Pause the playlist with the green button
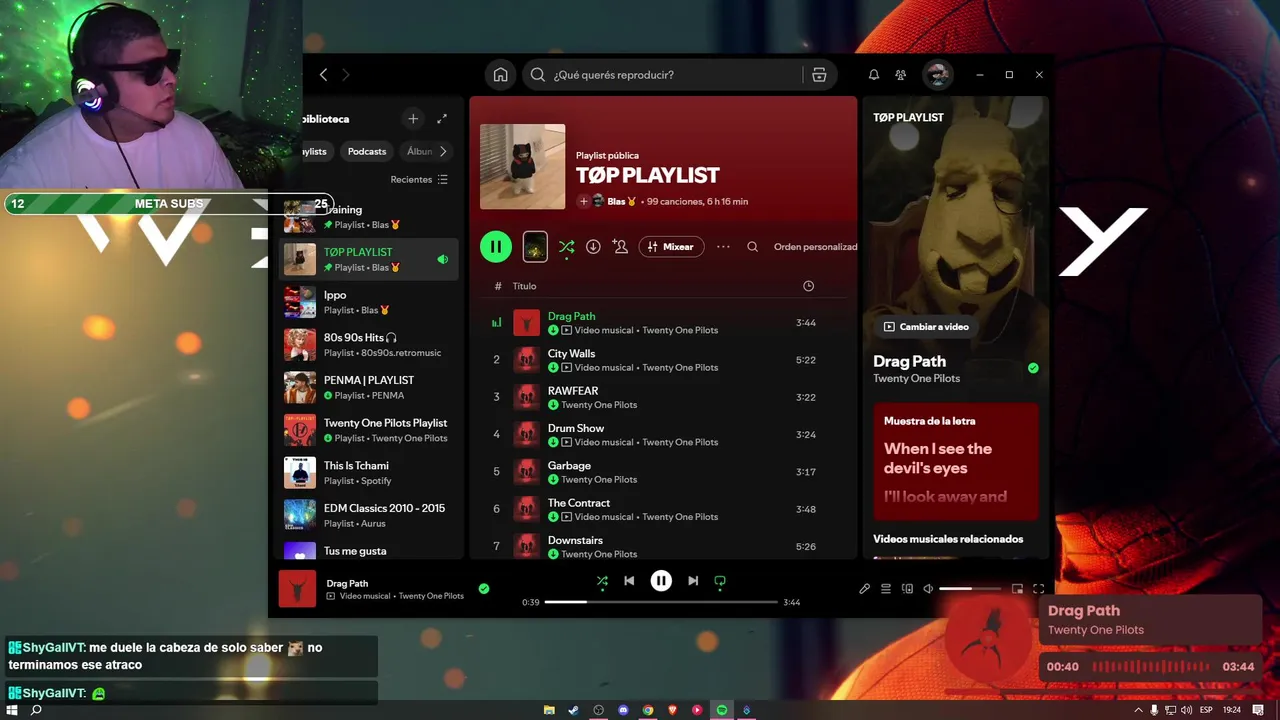Viewport: 1280px width, 720px height. (496, 247)
